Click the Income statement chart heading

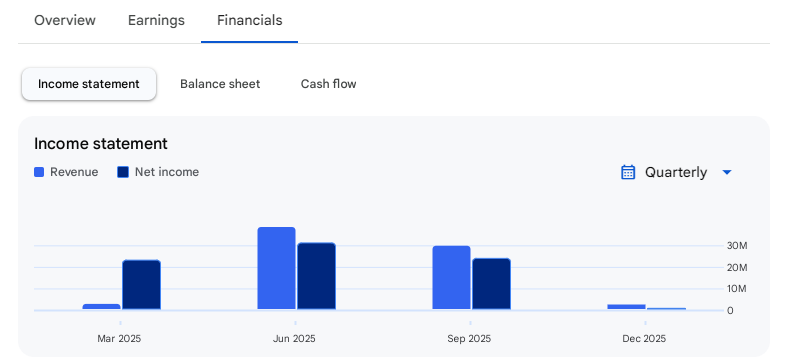101,143
